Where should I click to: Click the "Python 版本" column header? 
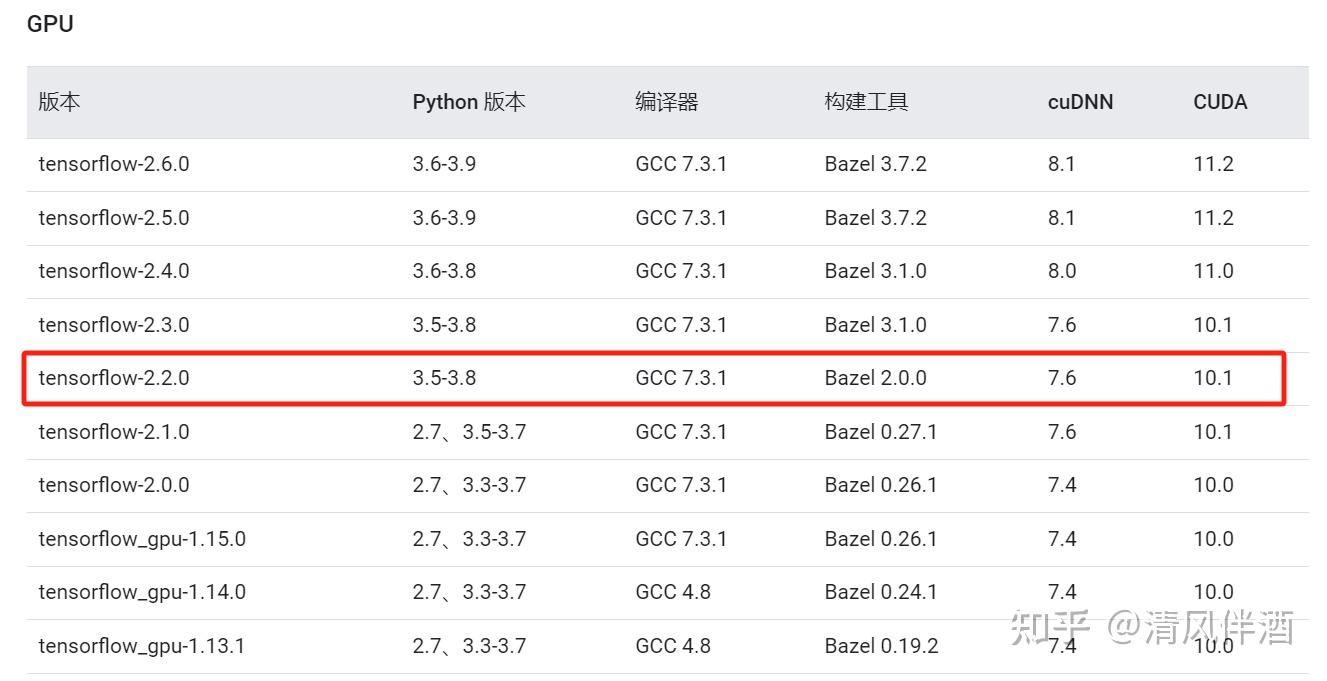(468, 102)
